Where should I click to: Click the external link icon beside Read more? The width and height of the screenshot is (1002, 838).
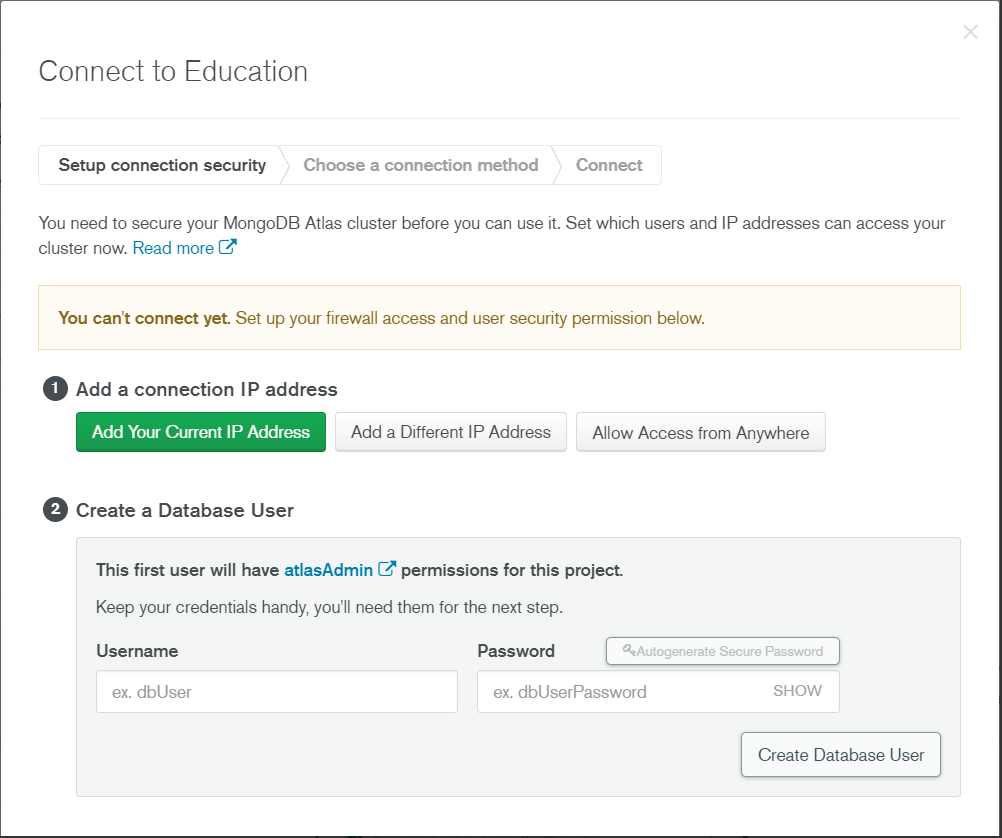pos(228,248)
